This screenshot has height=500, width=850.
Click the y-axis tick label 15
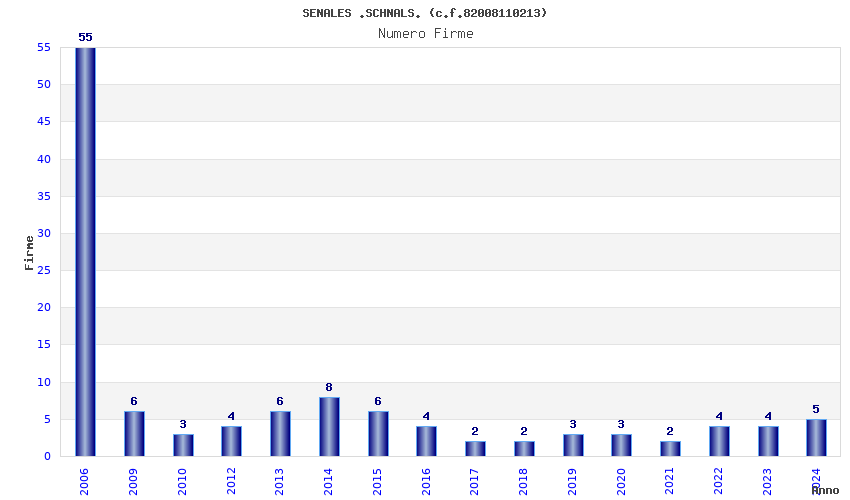pos(44,344)
